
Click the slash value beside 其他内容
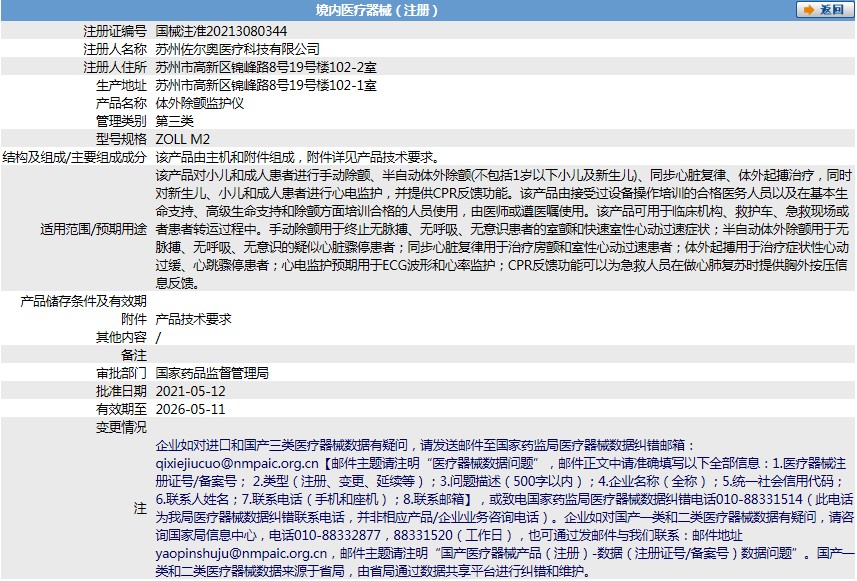[x=158, y=338]
